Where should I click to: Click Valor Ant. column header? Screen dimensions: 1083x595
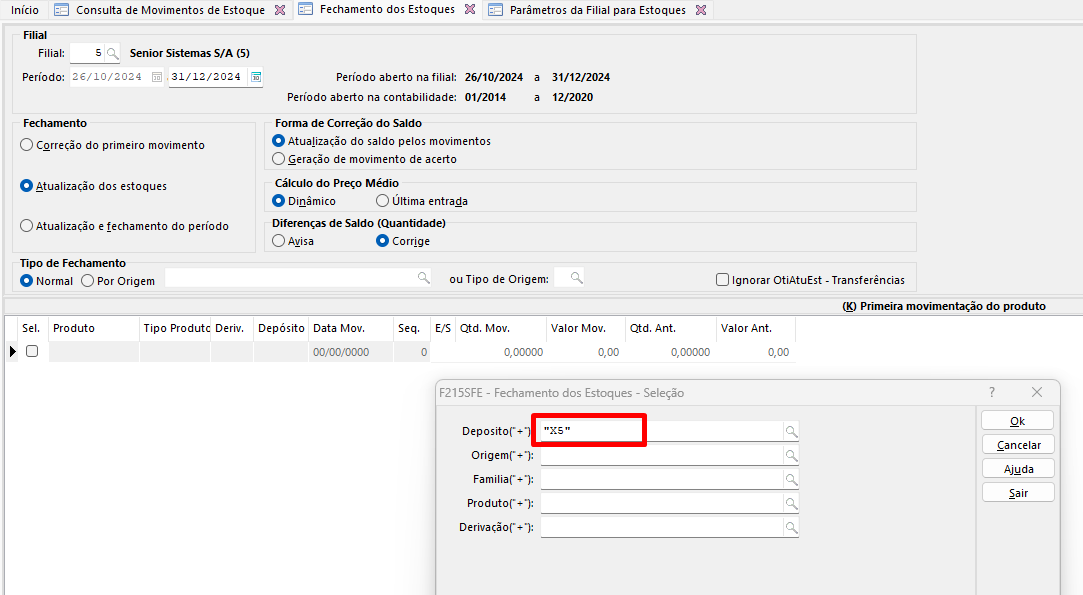[756, 328]
